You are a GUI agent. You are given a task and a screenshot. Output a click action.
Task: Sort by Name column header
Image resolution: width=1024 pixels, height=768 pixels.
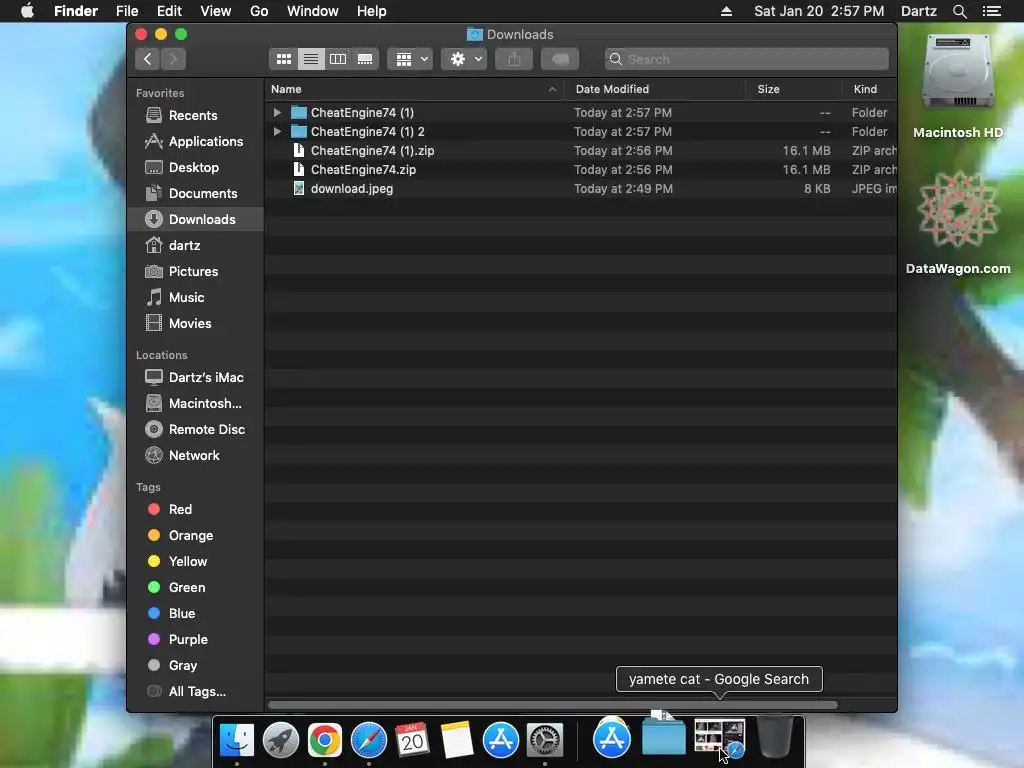(x=415, y=89)
